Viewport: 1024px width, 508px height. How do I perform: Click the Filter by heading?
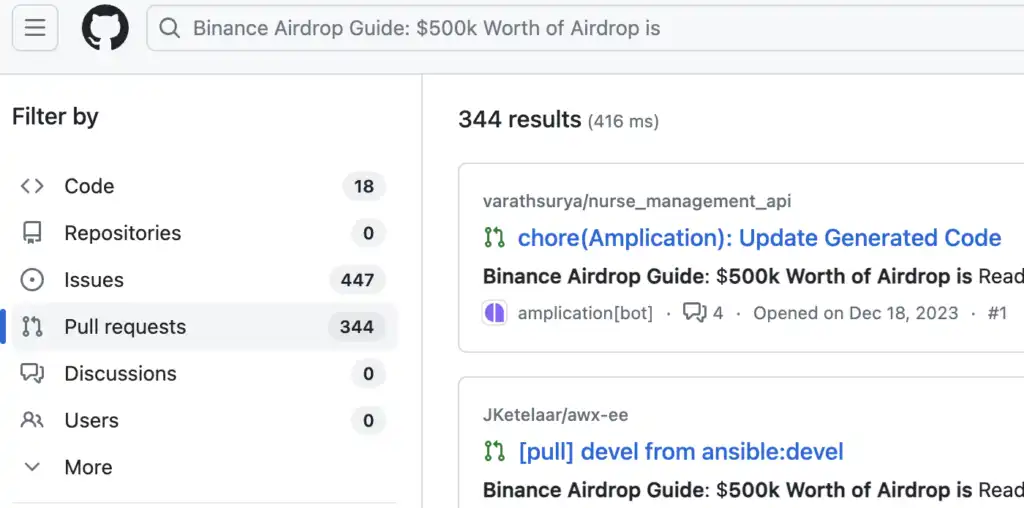(56, 117)
